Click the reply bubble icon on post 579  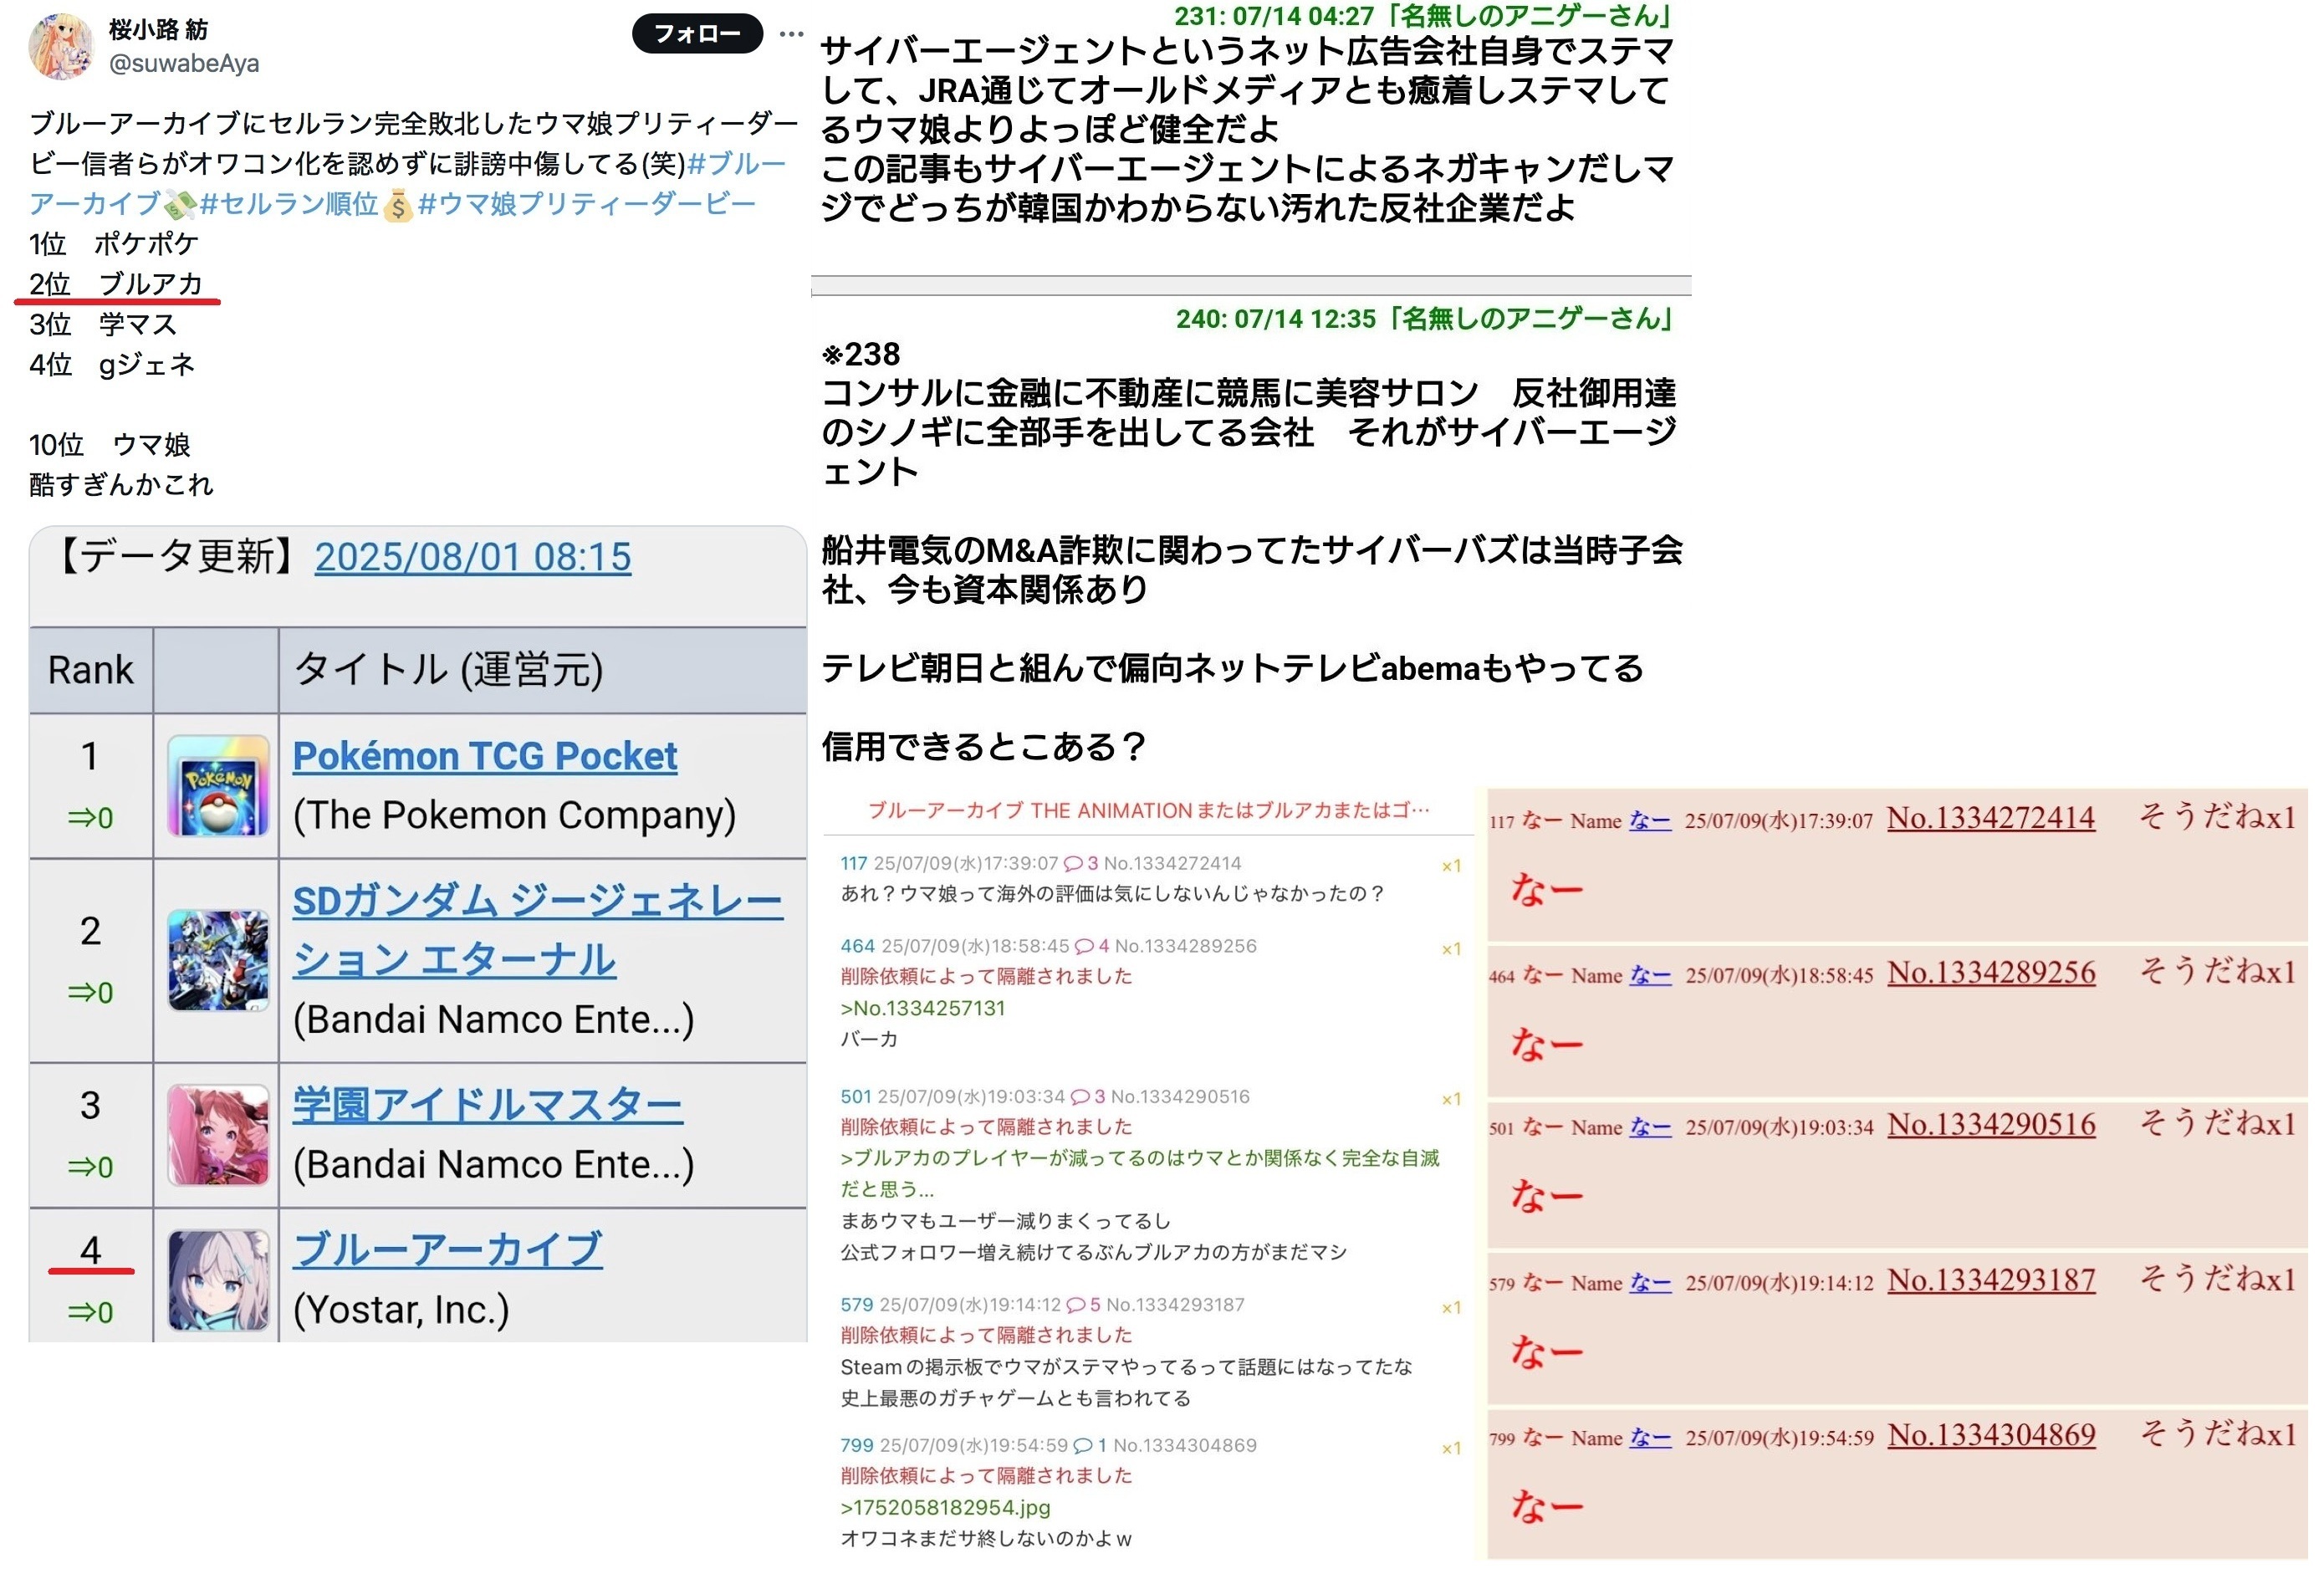click(x=1076, y=1305)
